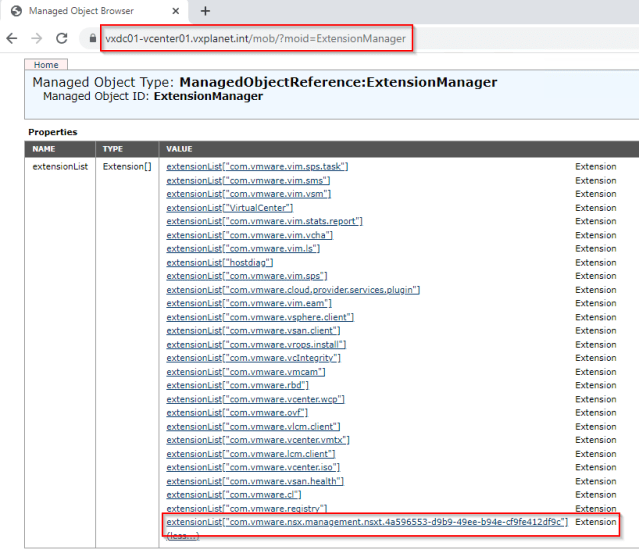The image size is (639, 557).
Task: Open extensionList com.vmware.vsan.client link
Action: pos(253,330)
